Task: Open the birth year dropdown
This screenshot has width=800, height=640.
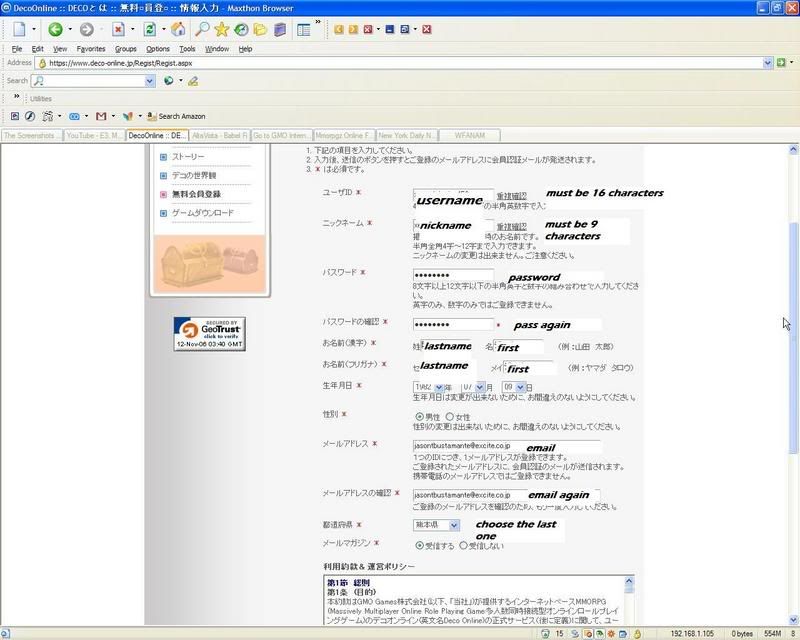Action: 436,386
